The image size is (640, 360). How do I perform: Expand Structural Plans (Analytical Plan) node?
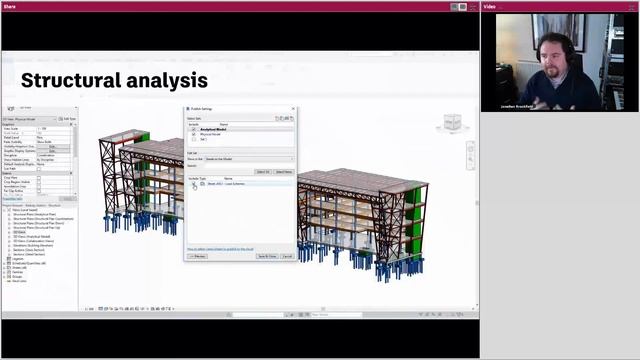click(9, 214)
